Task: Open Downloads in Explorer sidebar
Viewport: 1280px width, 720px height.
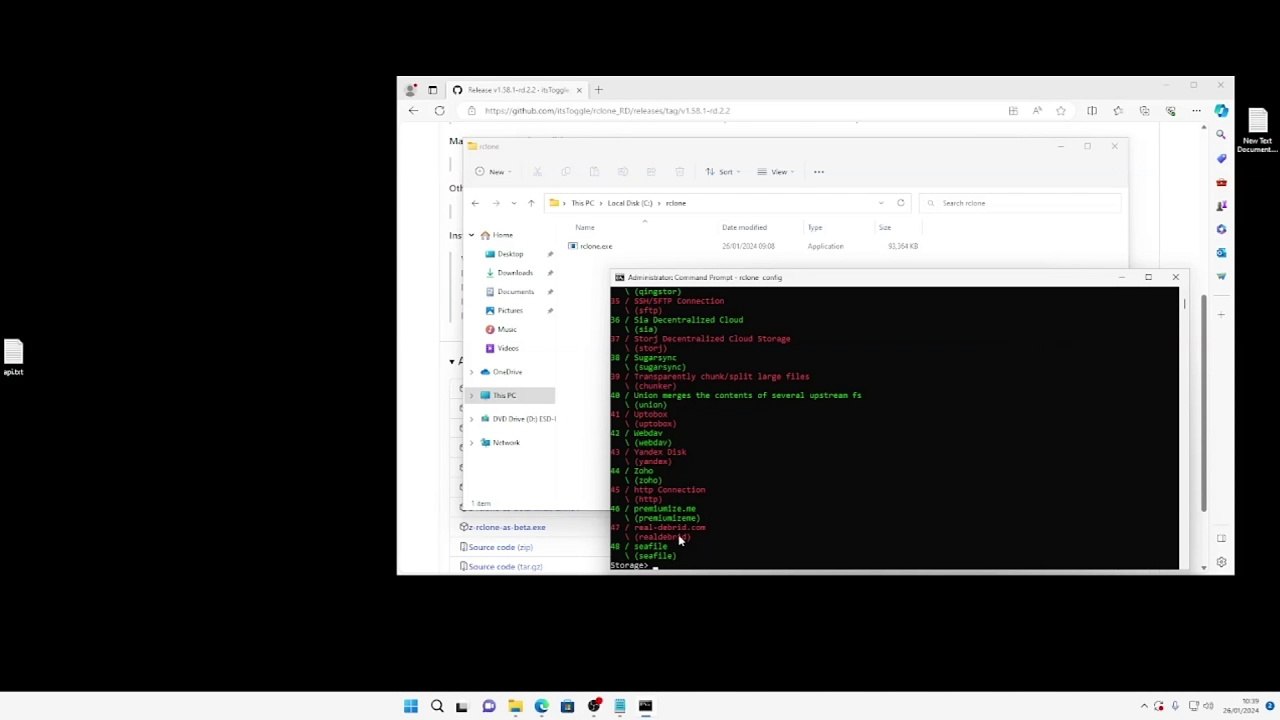Action: coord(515,273)
